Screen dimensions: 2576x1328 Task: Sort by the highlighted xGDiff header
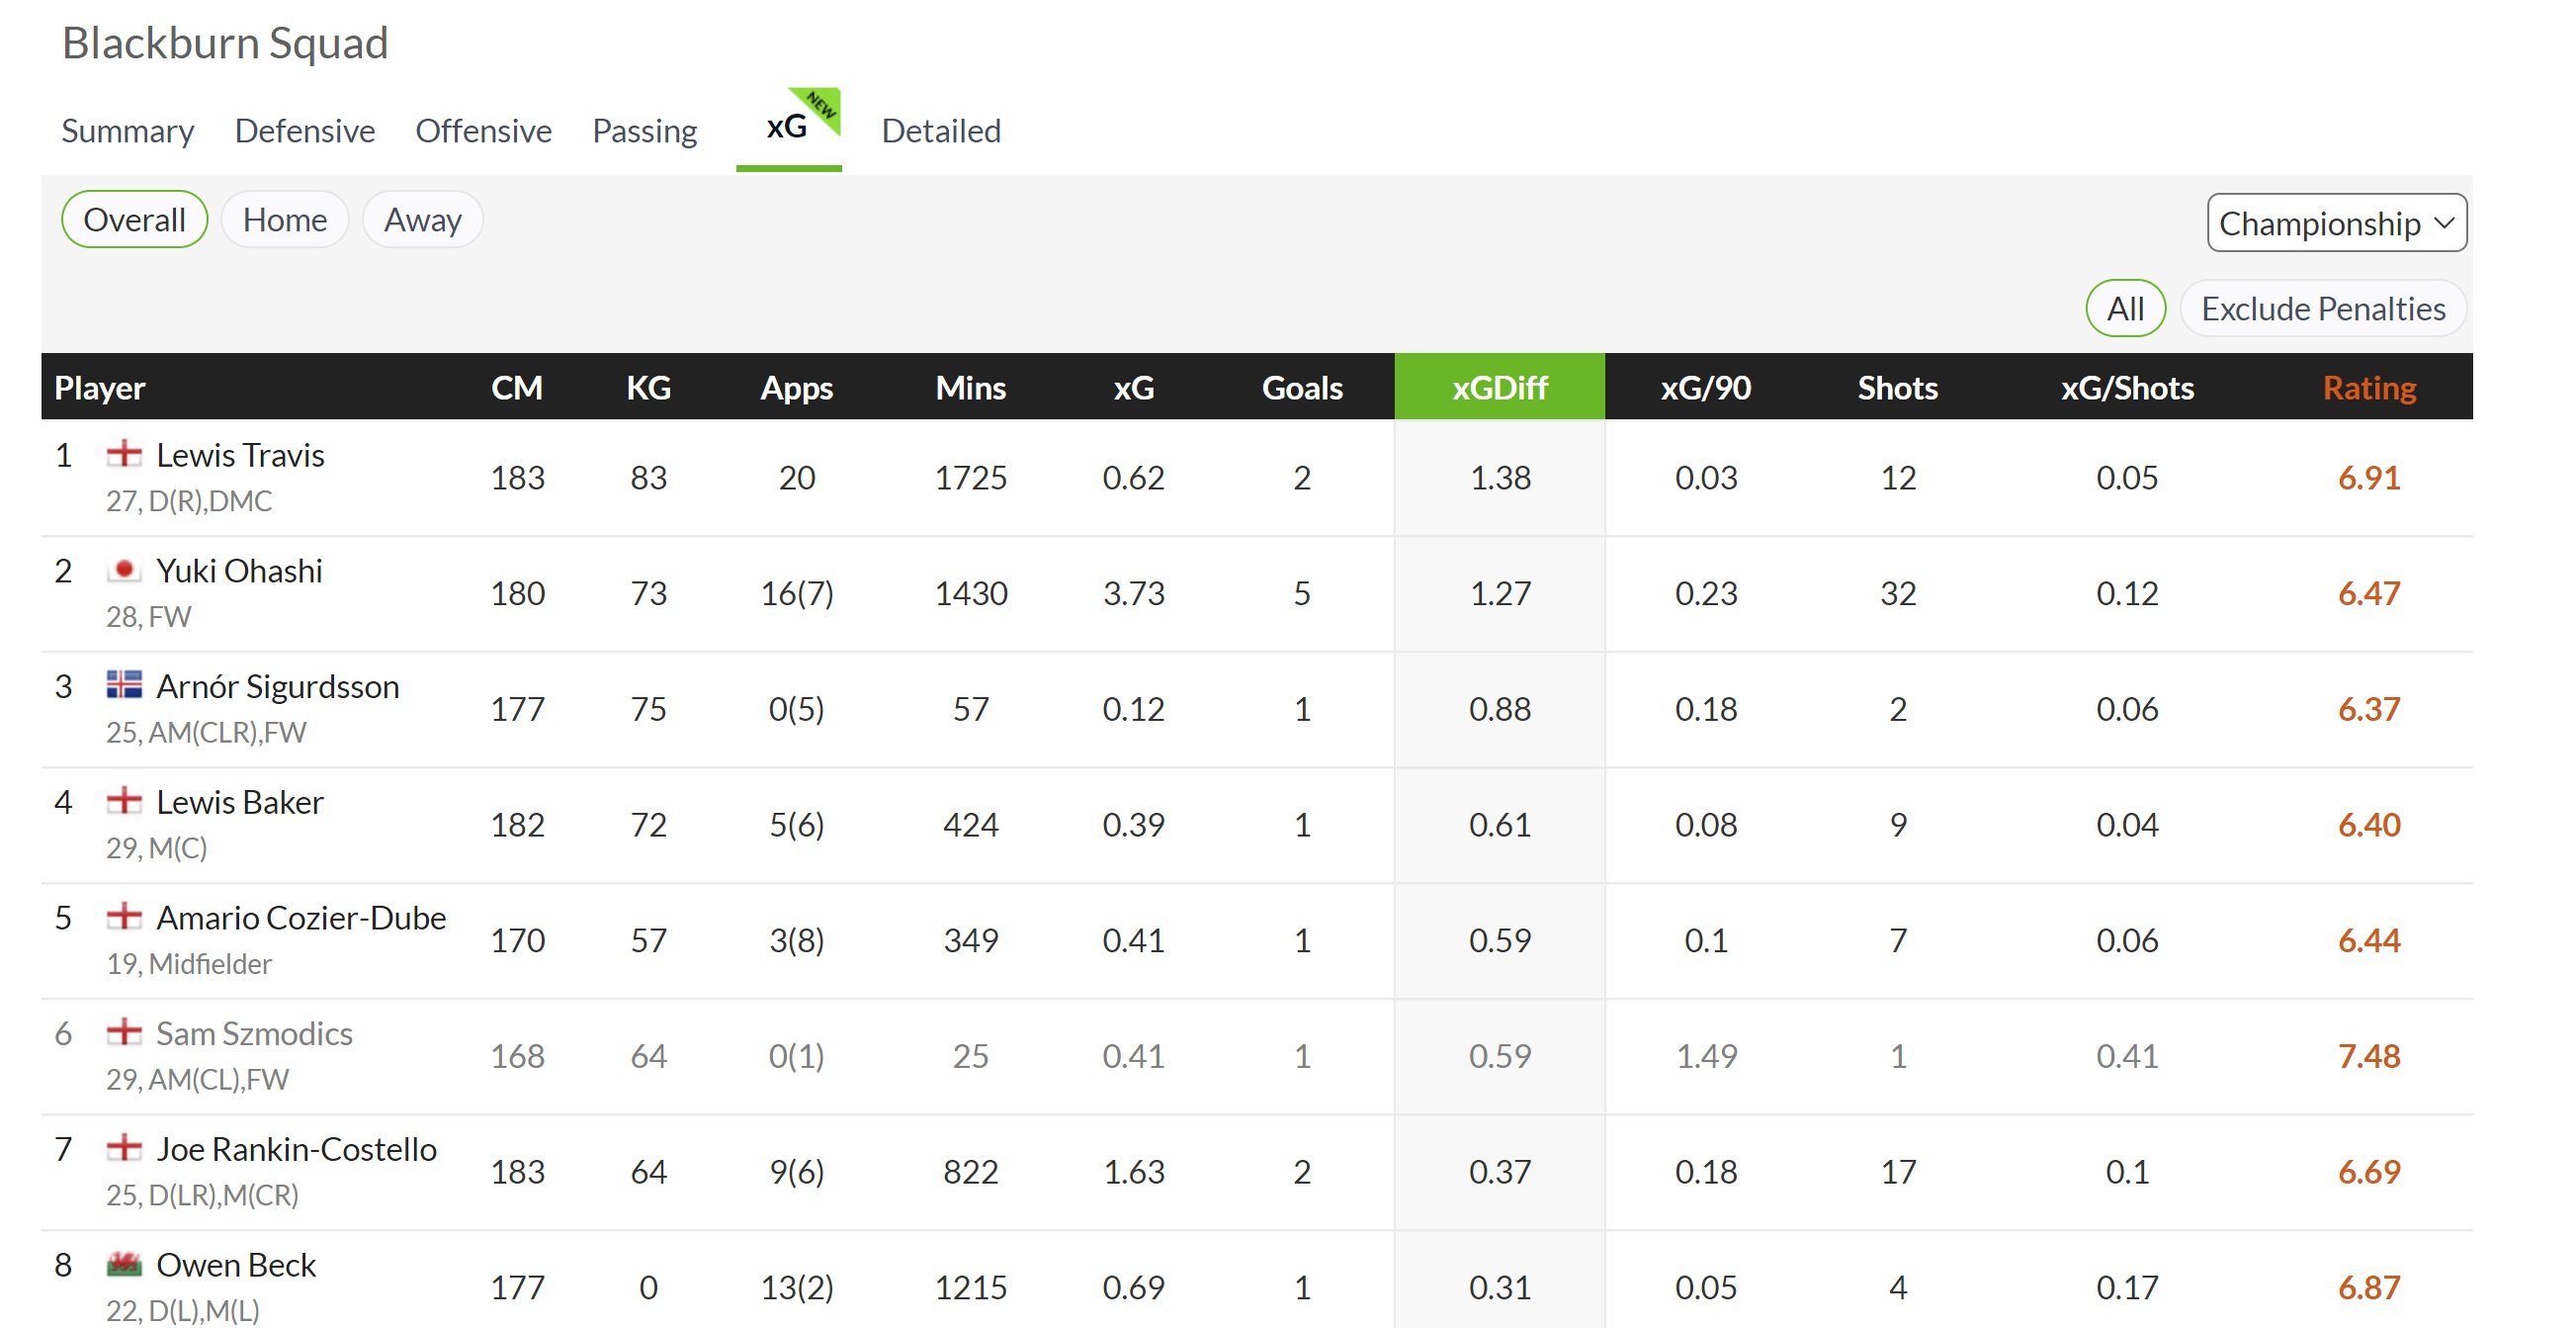pos(1500,387)
